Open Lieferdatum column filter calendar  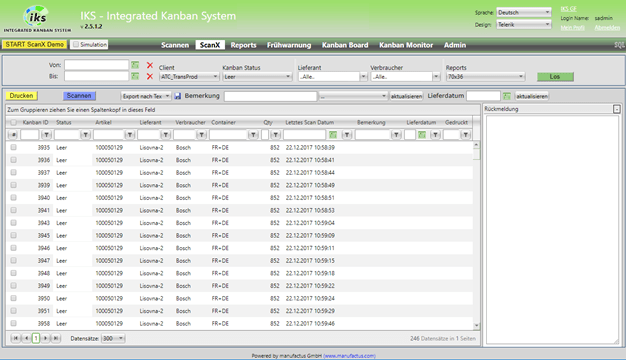(x=422, y=135)
